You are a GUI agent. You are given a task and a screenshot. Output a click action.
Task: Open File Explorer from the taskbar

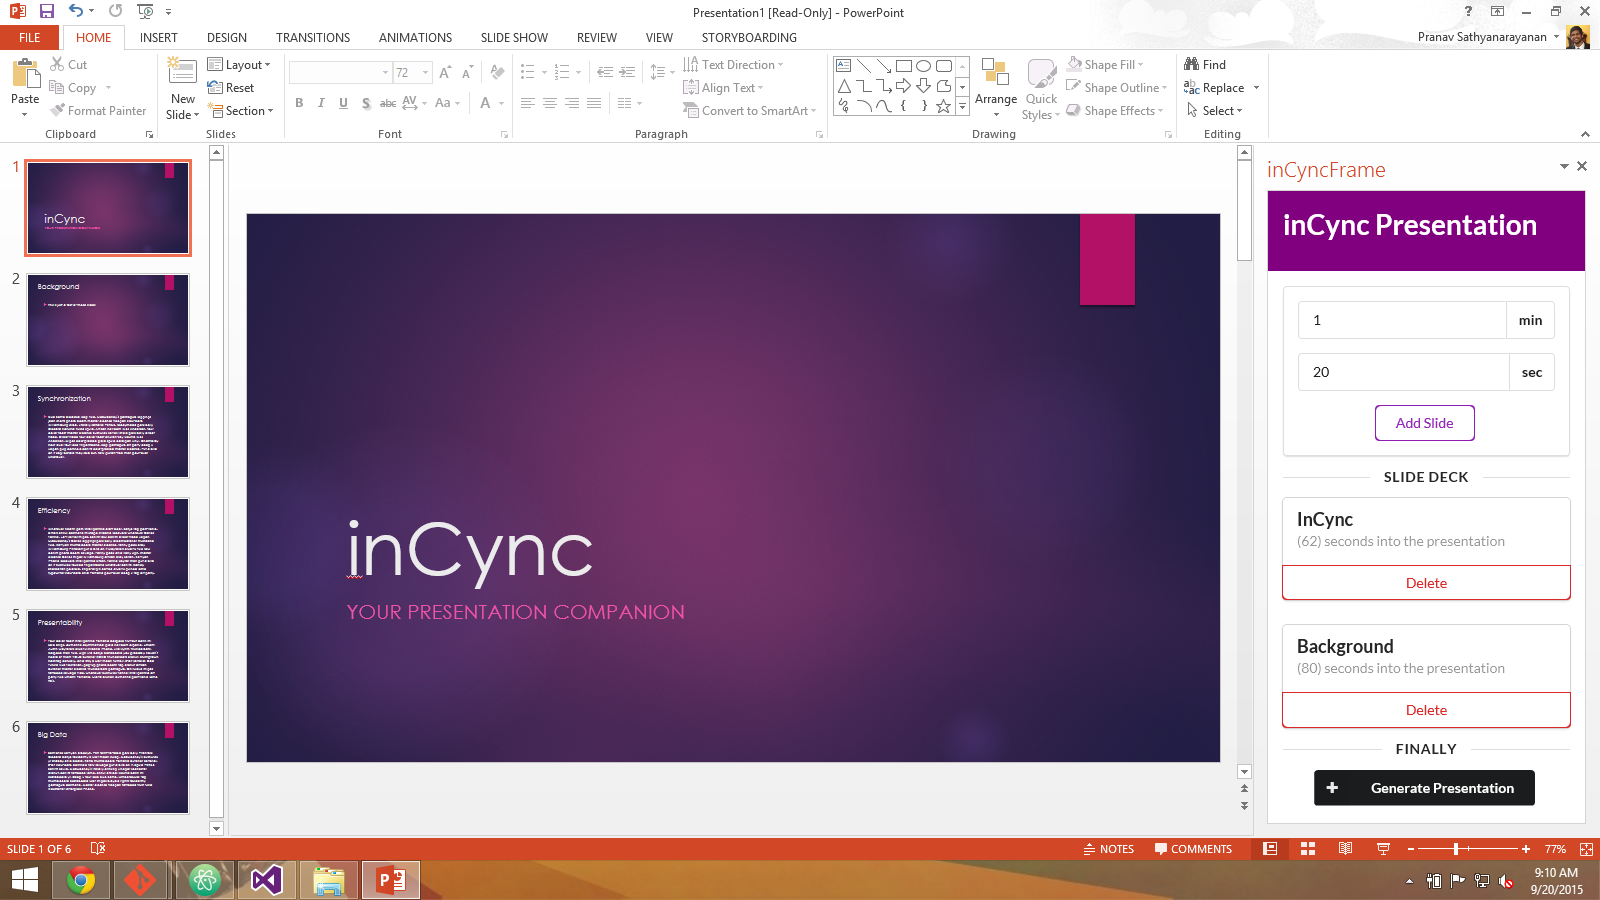(329, 880)
